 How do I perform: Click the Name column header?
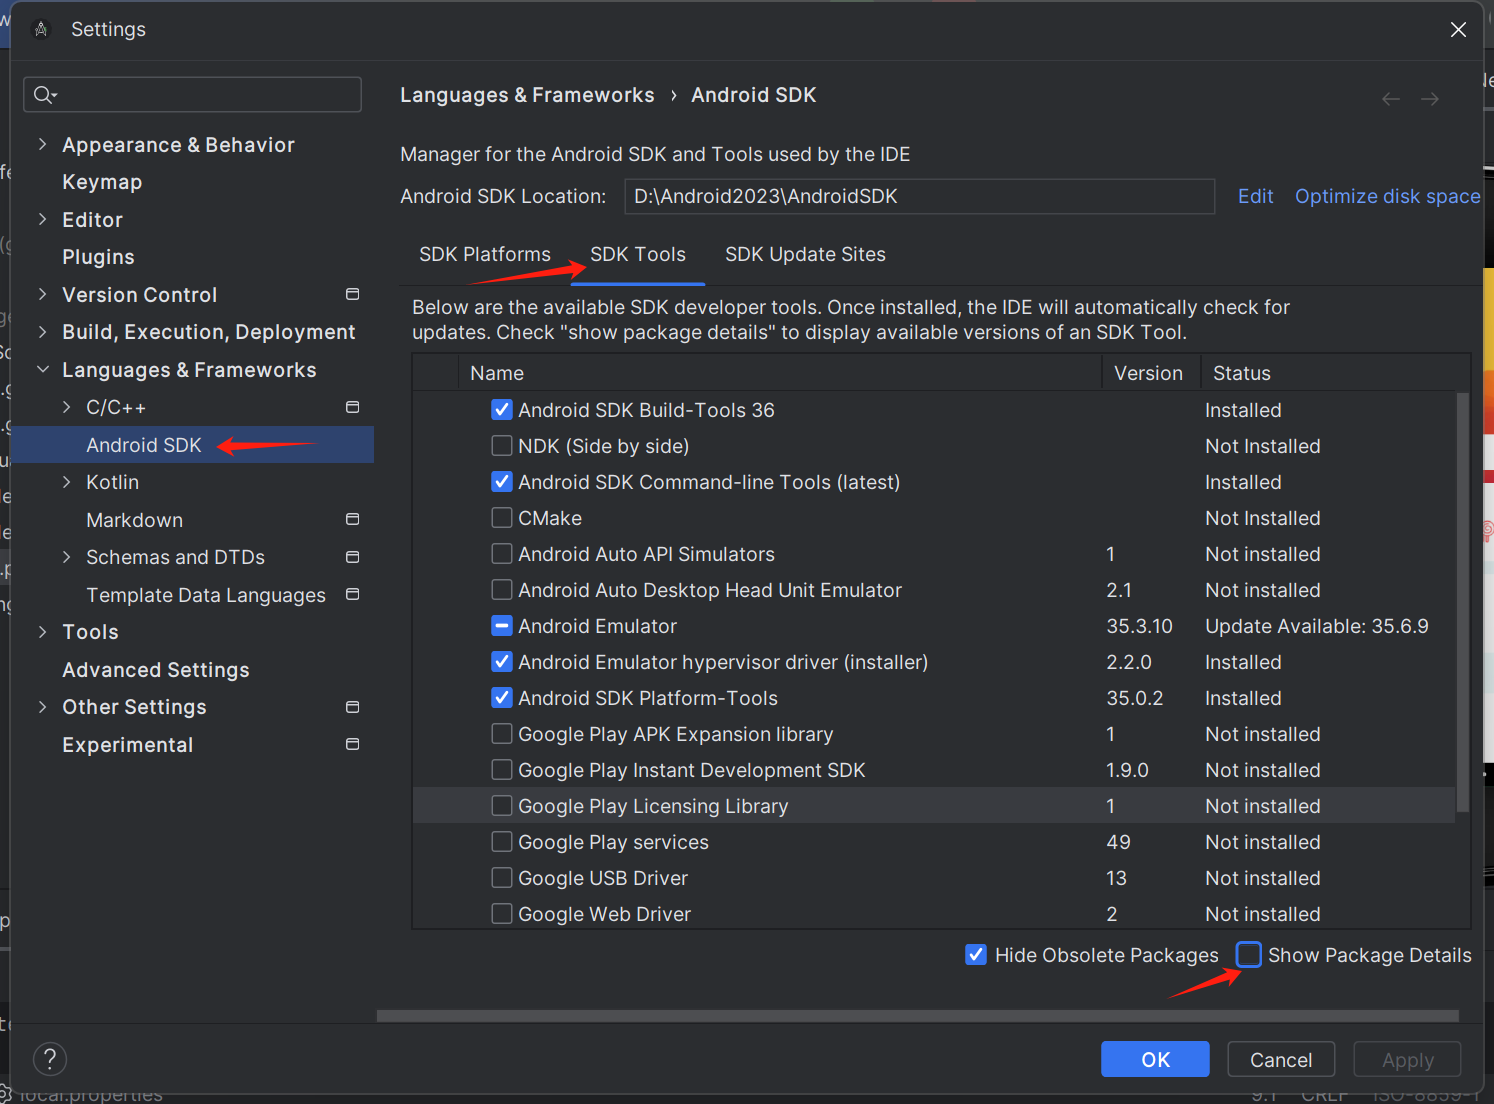[x=780, y=373]
